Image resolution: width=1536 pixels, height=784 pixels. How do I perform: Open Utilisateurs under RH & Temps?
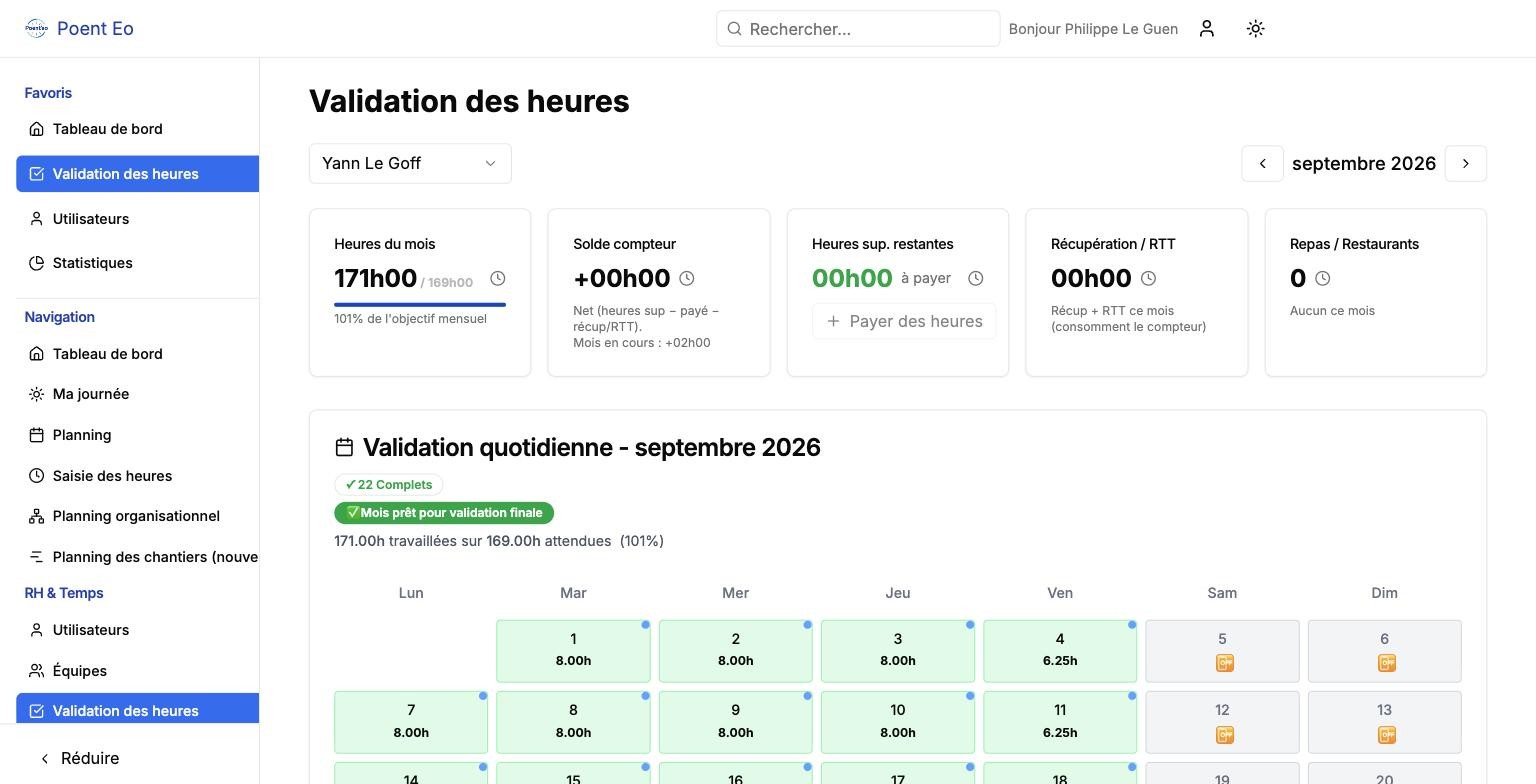pos(137,630)
